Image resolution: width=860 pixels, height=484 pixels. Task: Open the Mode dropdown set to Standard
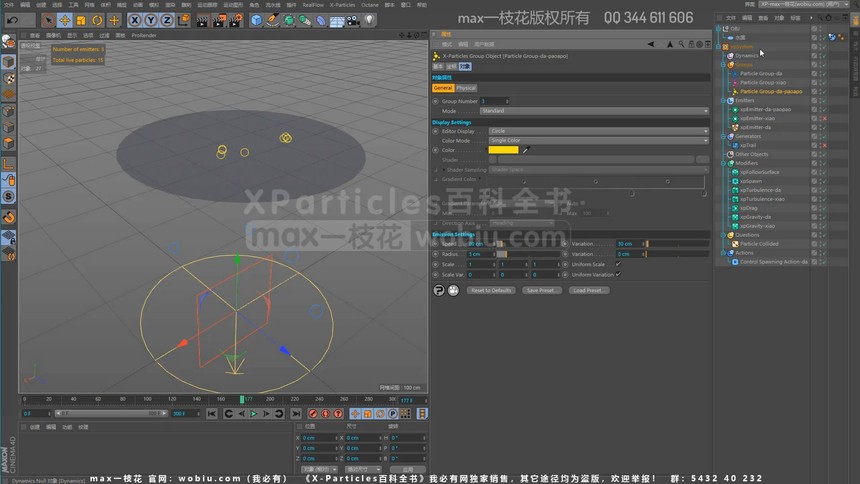click(x=594, y=111)
